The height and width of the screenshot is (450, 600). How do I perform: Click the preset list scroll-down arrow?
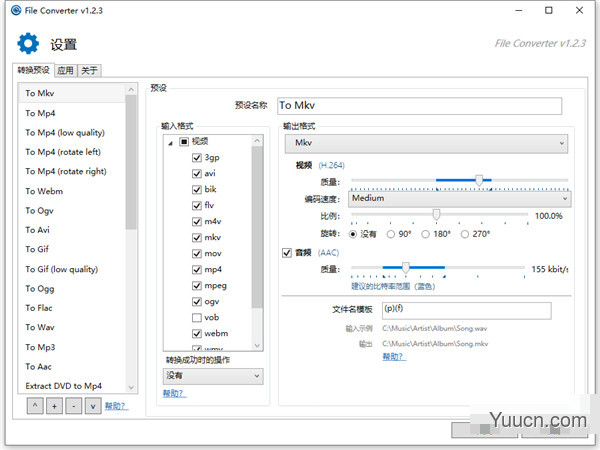[131, 387]
